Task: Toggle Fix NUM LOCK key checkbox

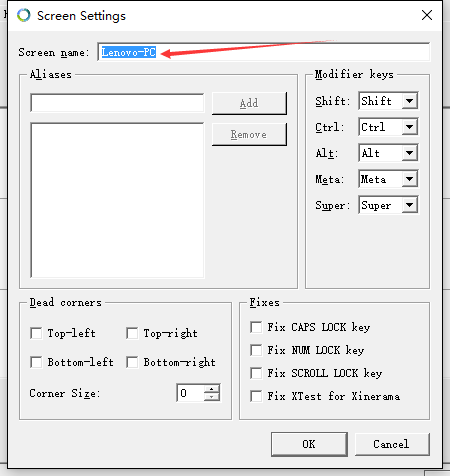Action: [256, 350]
